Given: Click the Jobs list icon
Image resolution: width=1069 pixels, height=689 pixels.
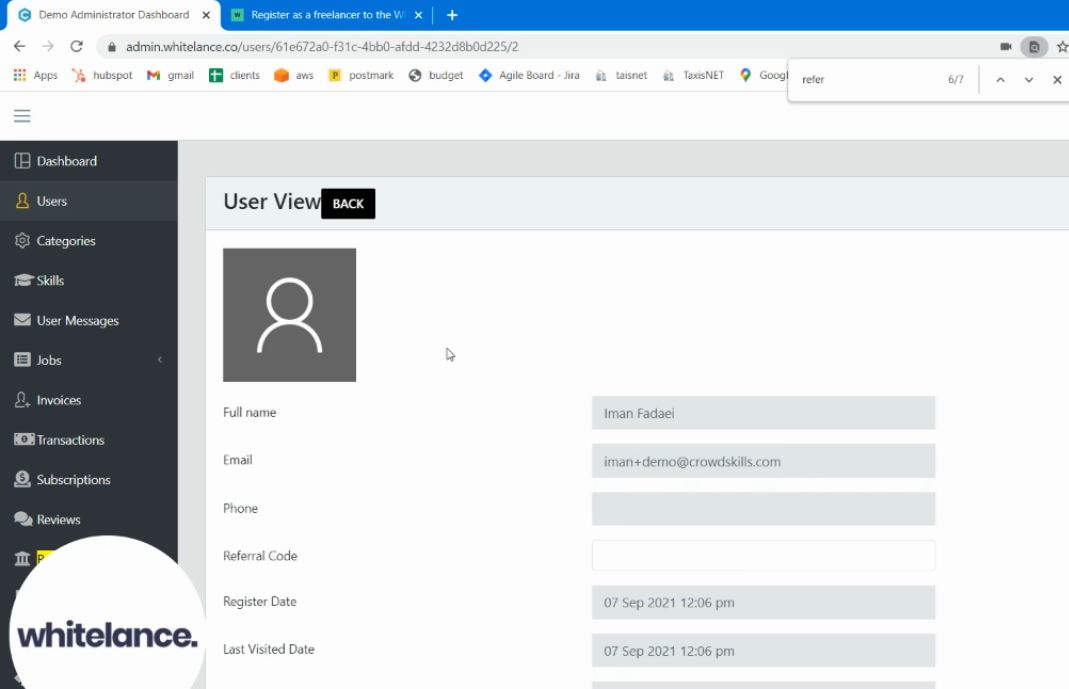Looking at the screenshot, I should tap(22, 360).
